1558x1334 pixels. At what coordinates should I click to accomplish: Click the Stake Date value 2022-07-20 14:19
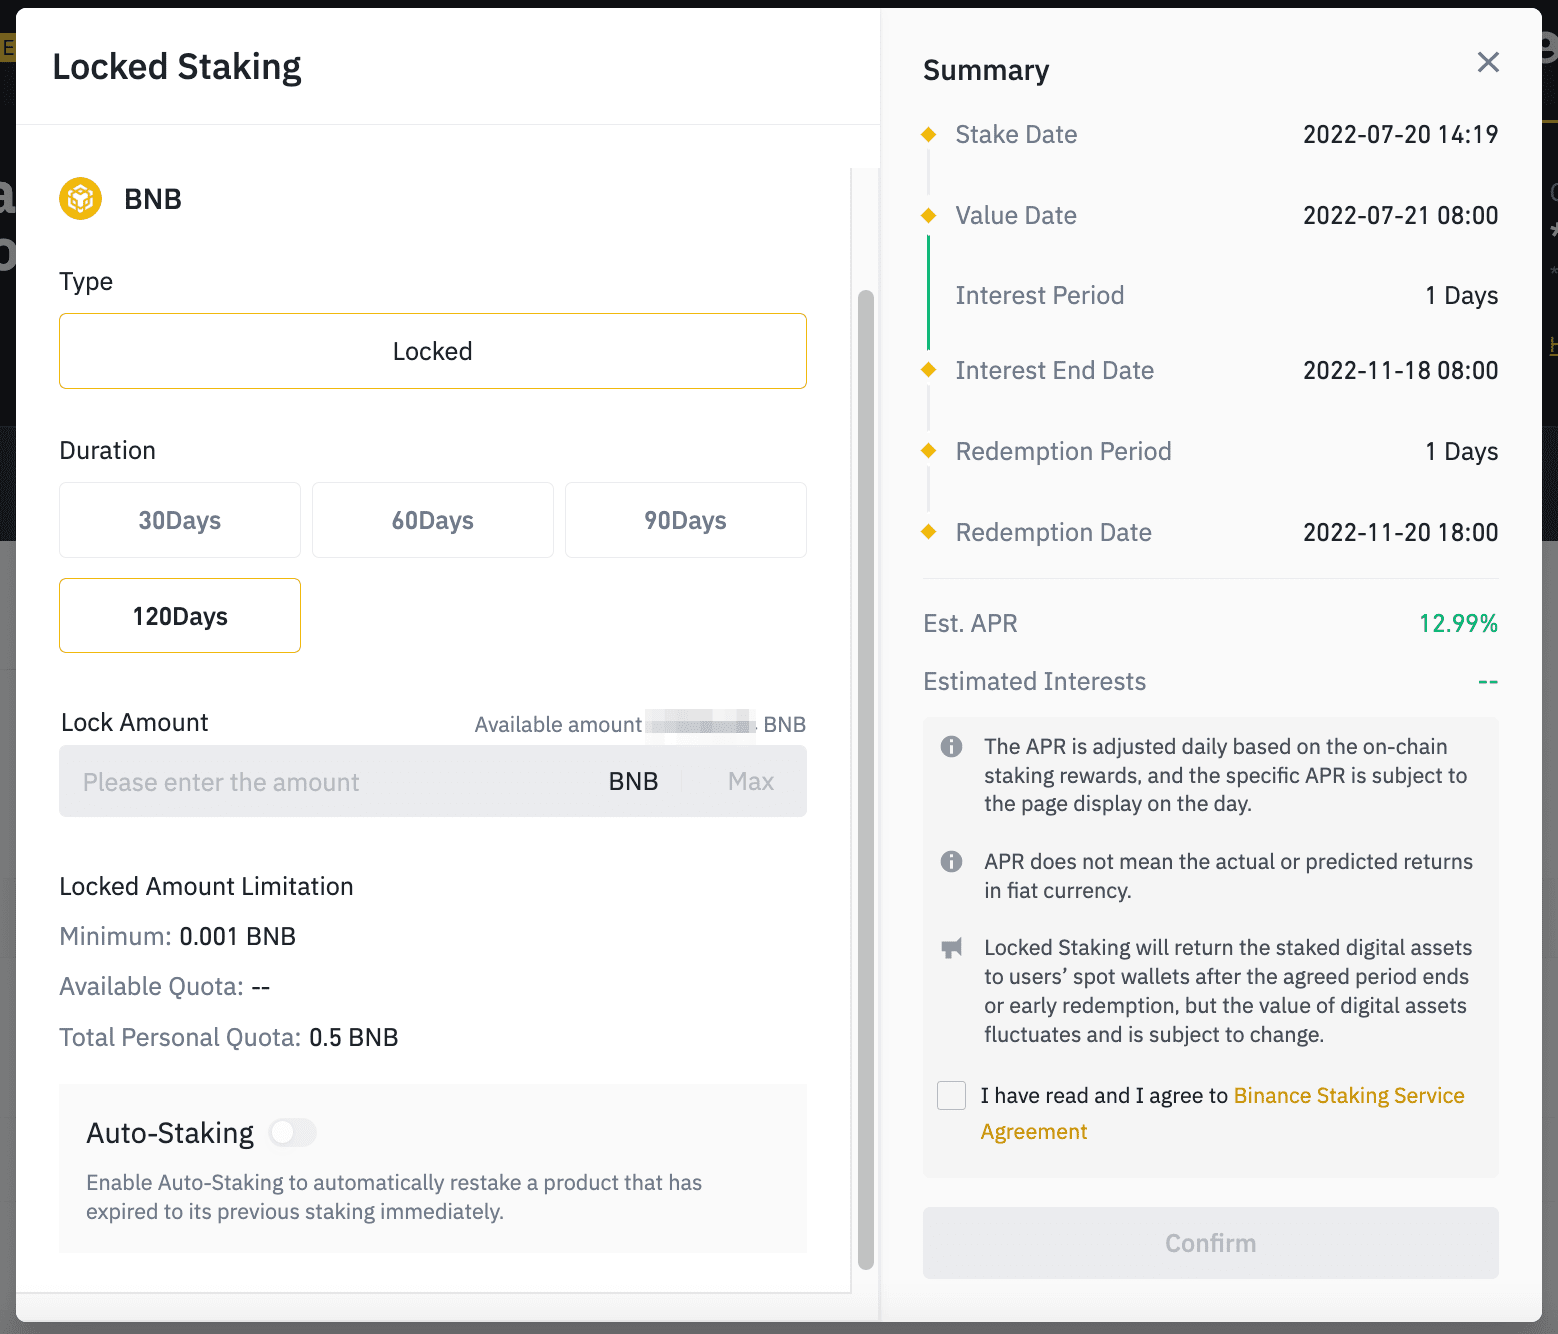1400,134
